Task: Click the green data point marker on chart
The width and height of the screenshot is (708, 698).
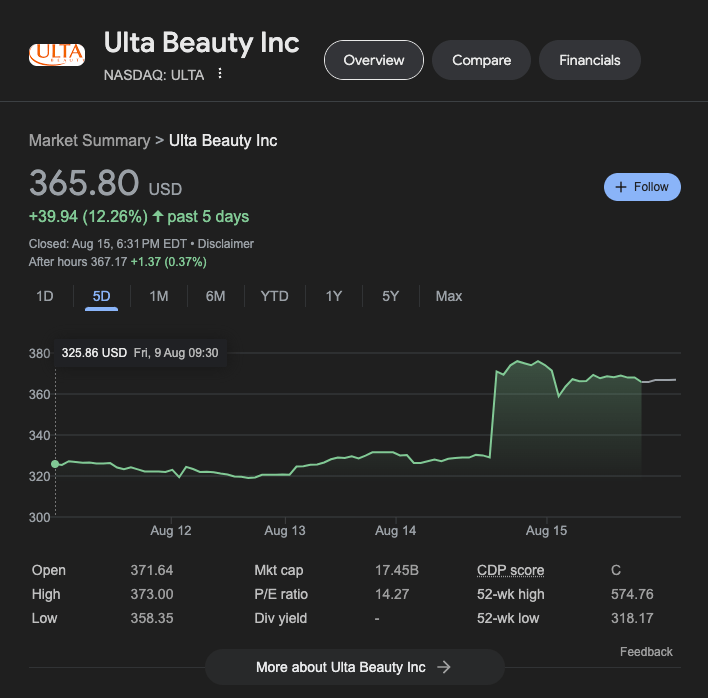Action: pos(55,464)
